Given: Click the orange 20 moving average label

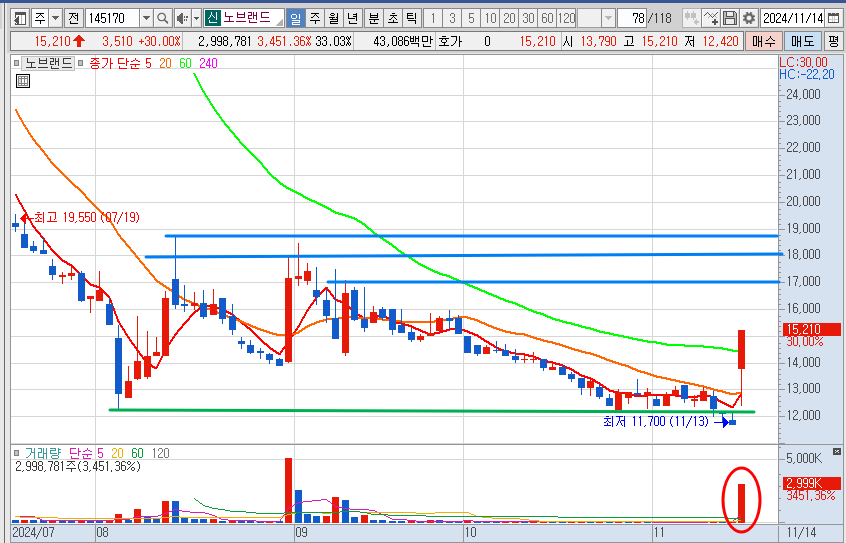Looking at the screenshot, I should click(x=165, y=64).
